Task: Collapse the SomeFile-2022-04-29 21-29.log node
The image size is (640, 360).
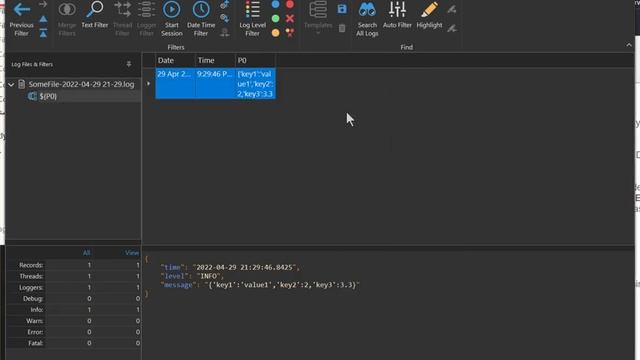Action: point(11,84)
